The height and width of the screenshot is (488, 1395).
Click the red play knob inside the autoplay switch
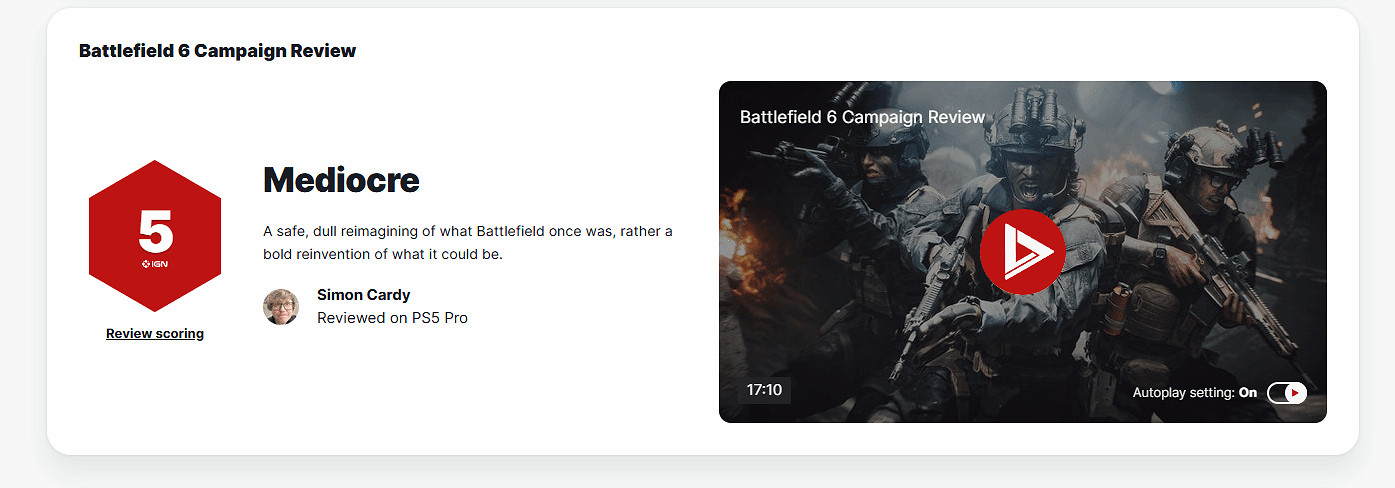point(1295,393)
